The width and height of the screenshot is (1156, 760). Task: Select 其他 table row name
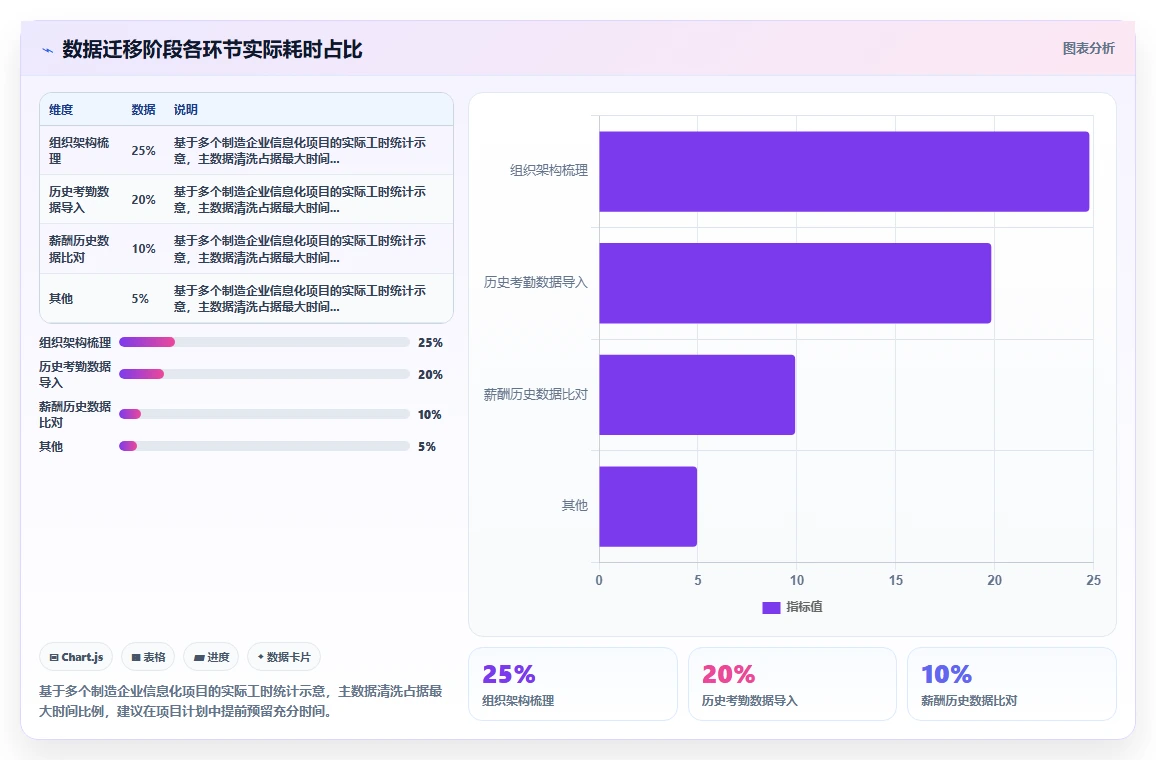[x=61, y=299]
